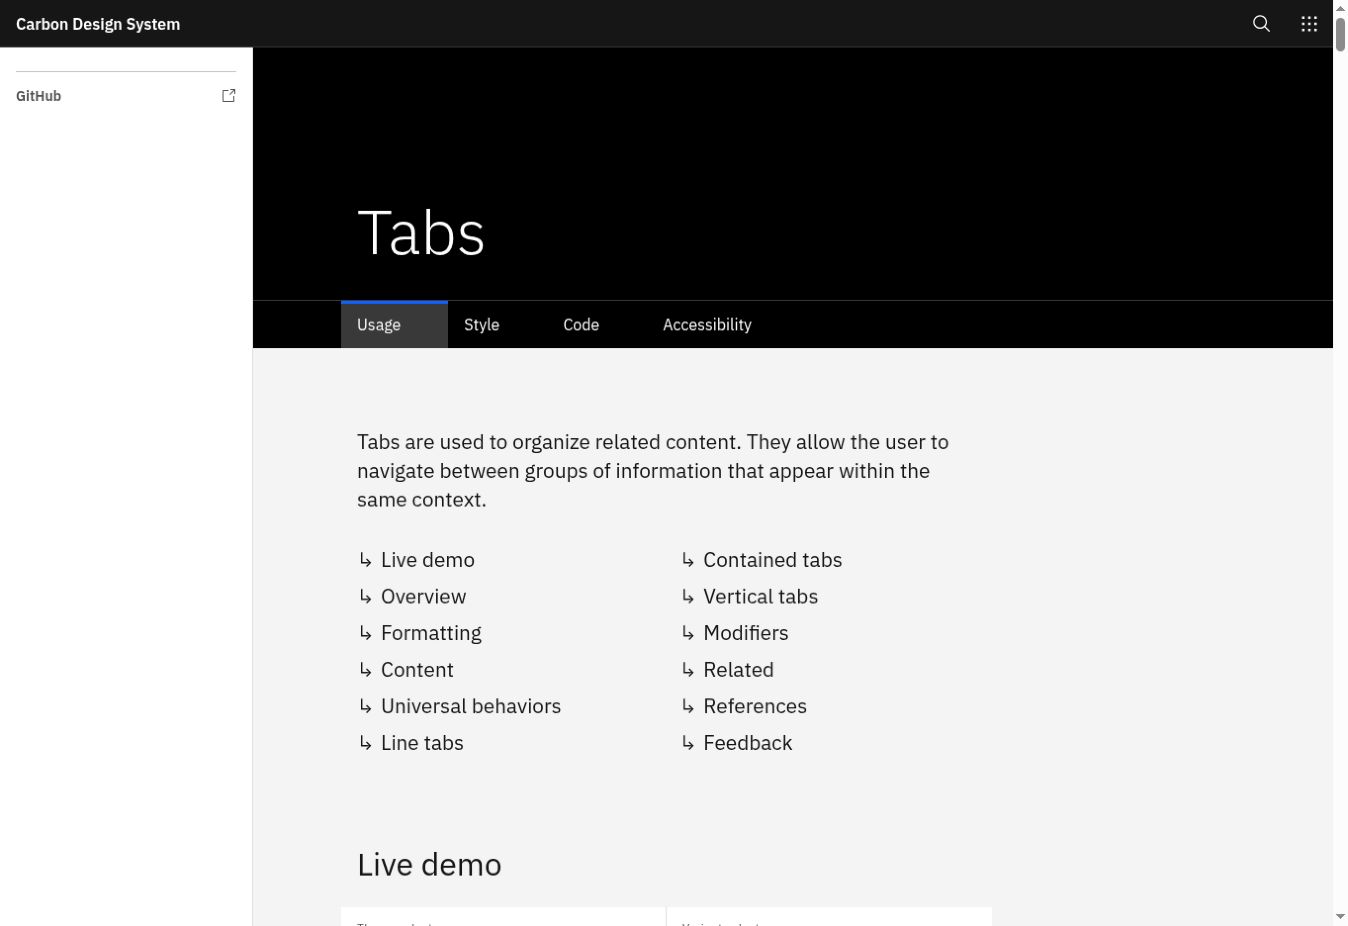
Task: Go to Contained tabs anchor
Action: pyautogui.click(x=772, y=560)
